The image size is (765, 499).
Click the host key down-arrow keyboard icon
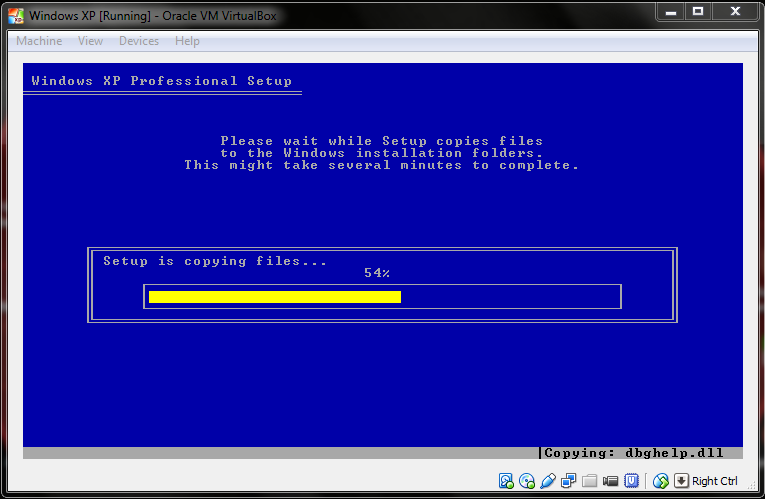pos(681,481)
